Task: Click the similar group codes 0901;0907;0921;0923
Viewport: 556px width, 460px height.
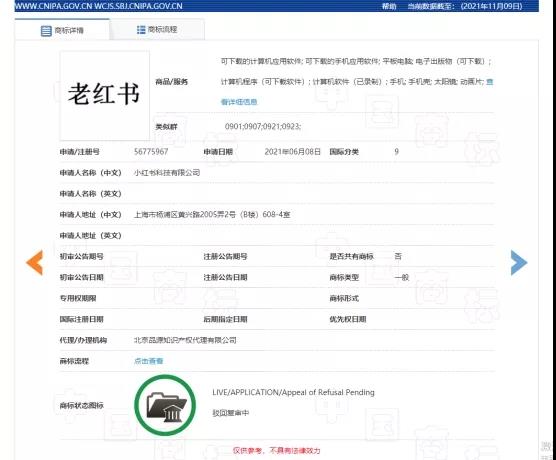Action: [263, 126]
